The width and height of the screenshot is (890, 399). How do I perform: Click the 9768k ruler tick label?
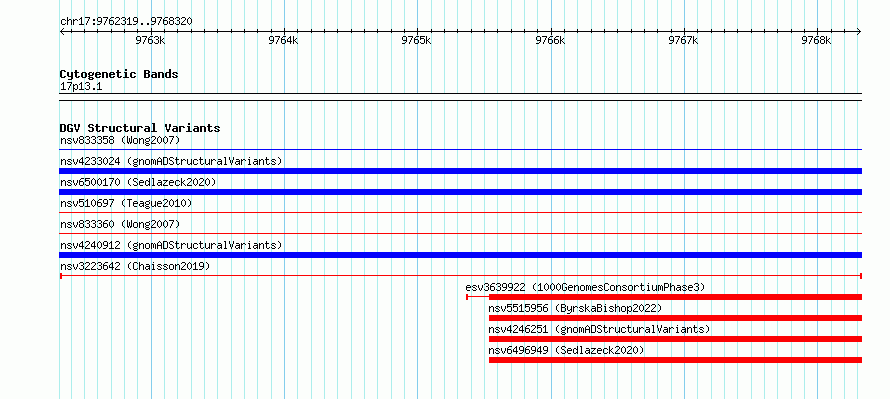click(816, 40)
